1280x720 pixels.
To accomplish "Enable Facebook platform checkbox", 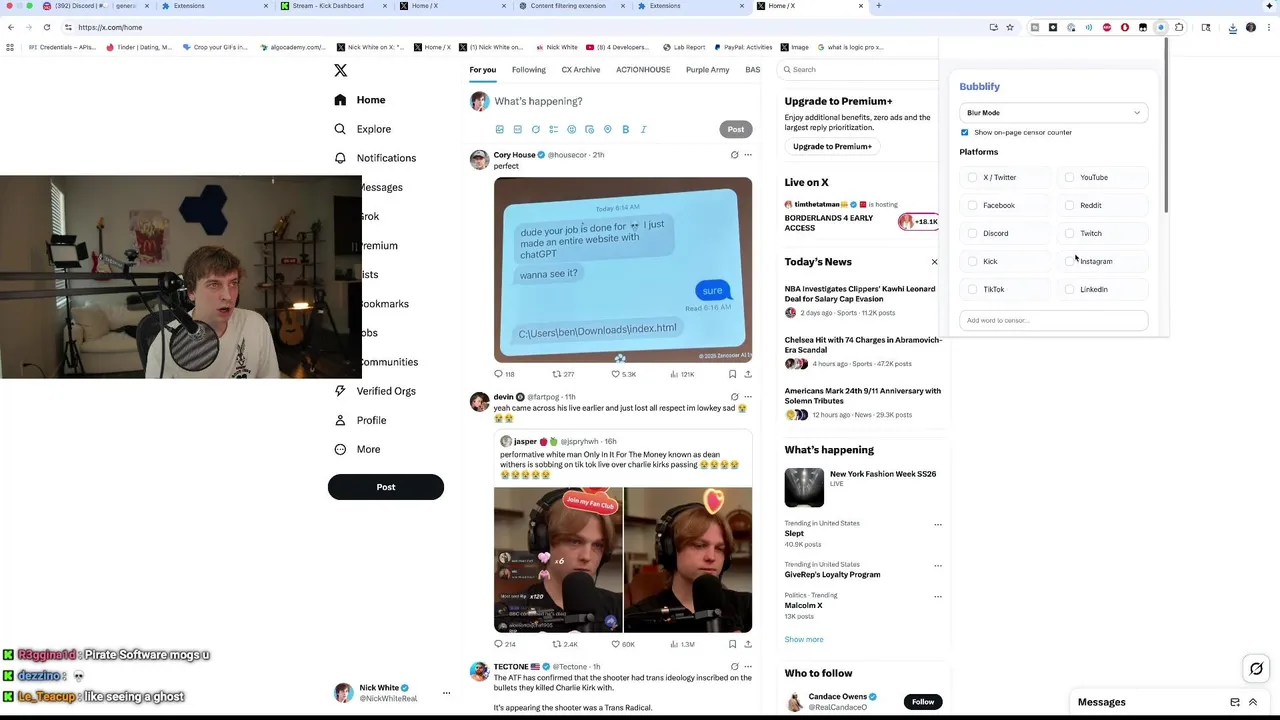I will click(x=972, y=205).
